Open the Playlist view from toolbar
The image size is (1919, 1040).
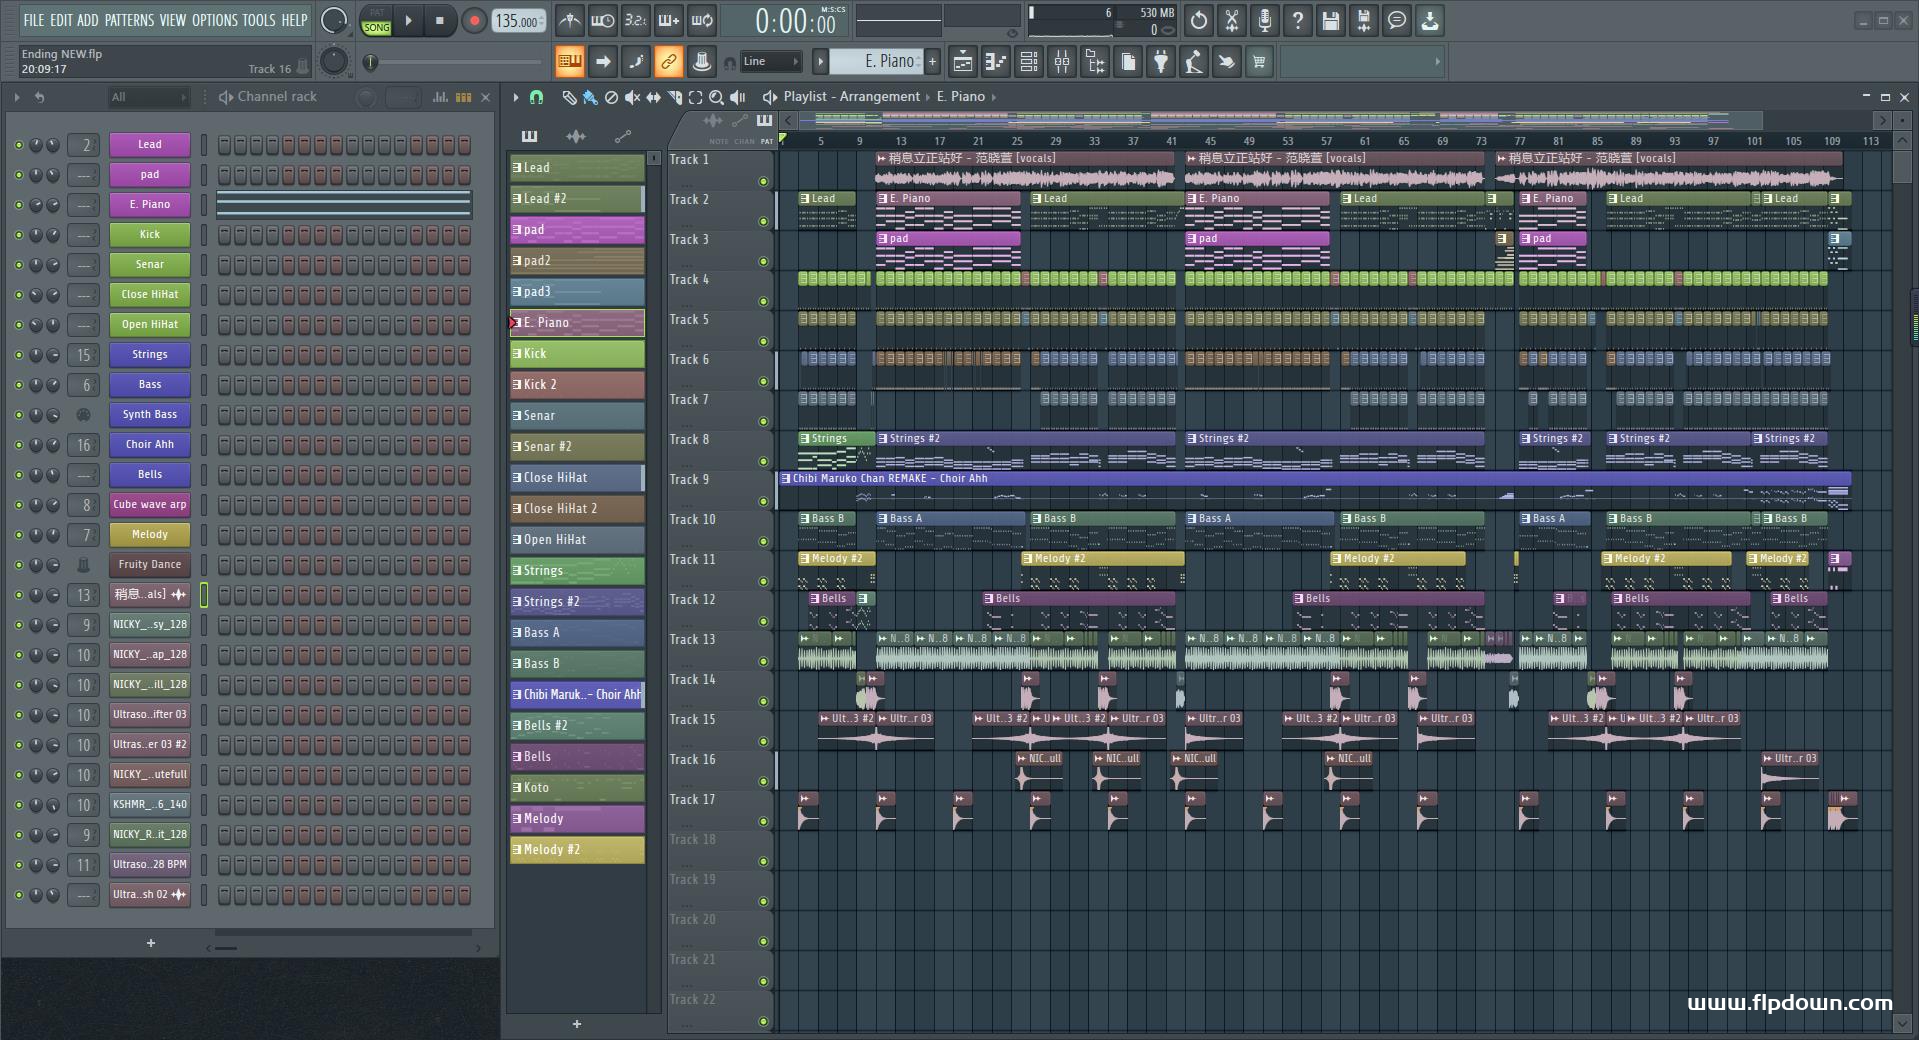(962, 62)
